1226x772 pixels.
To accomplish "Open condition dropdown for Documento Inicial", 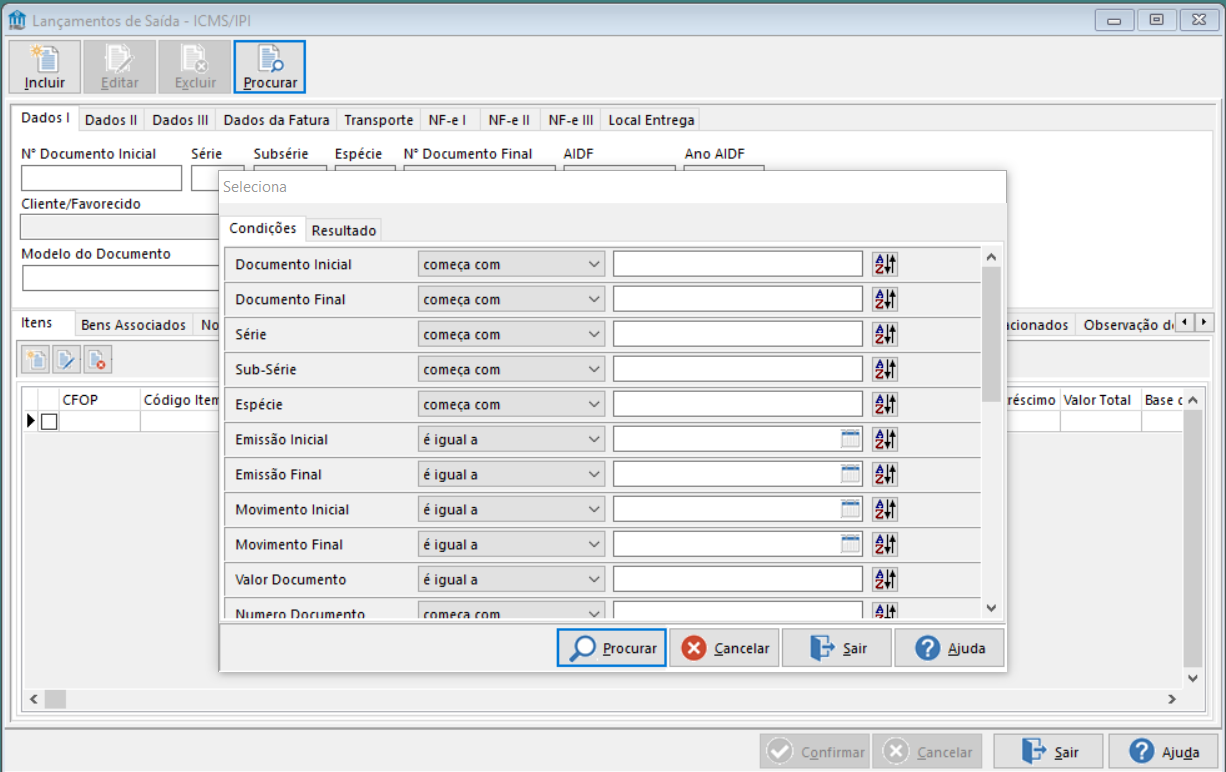I will [x=511, y=264].
